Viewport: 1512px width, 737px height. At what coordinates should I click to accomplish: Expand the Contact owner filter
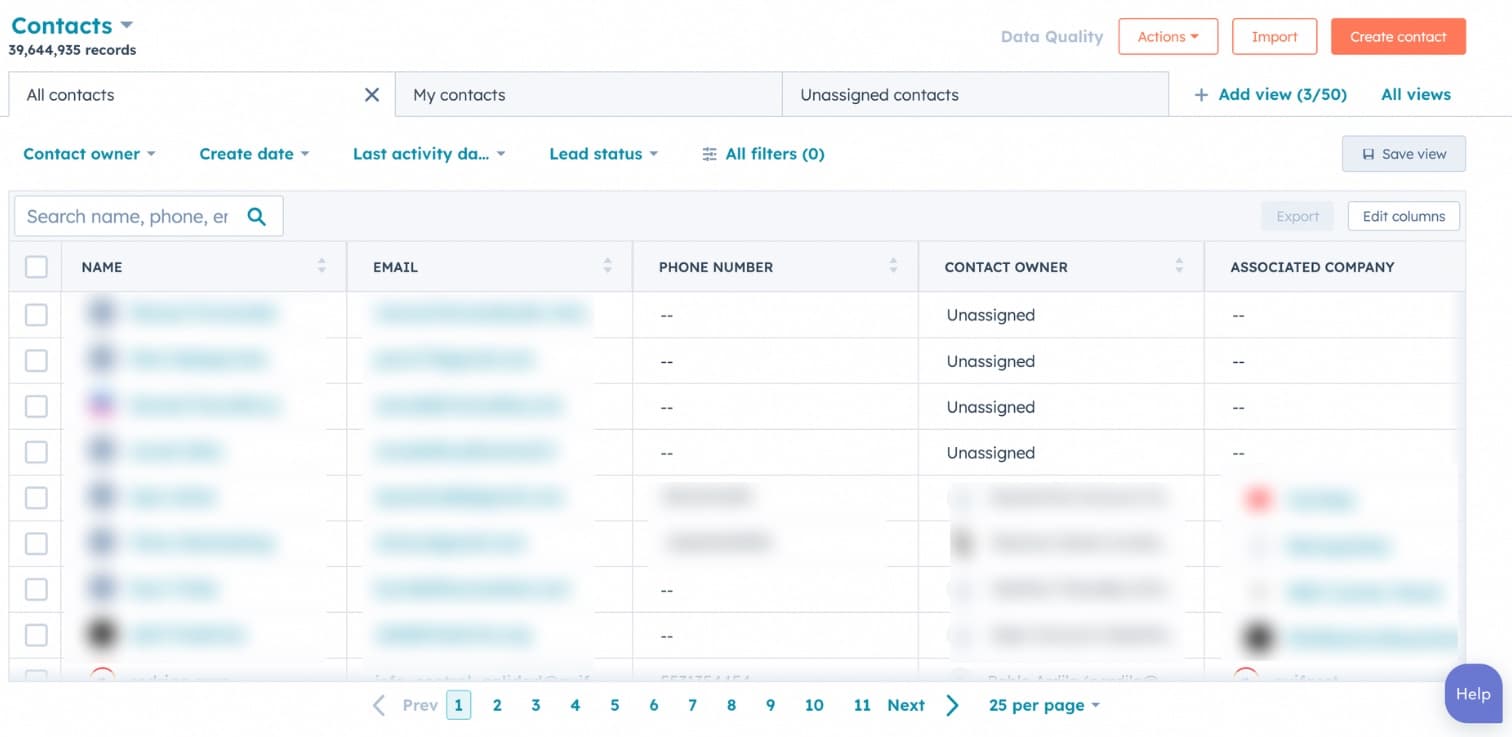(89, 154)
